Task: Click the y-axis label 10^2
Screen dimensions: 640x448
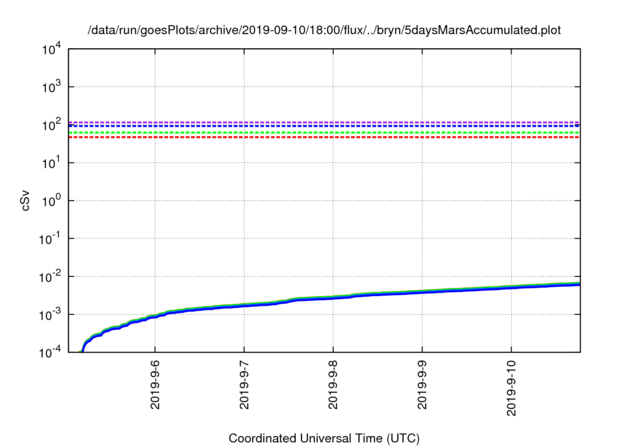Action: click(x=52, y=124)
